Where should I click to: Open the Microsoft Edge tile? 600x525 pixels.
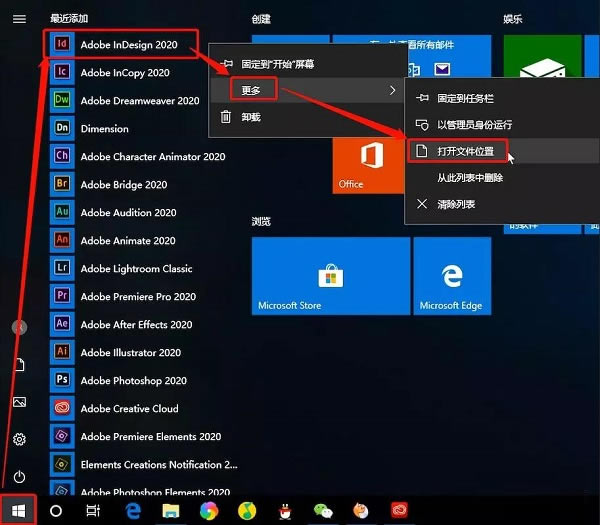click(x=451, y=276)
